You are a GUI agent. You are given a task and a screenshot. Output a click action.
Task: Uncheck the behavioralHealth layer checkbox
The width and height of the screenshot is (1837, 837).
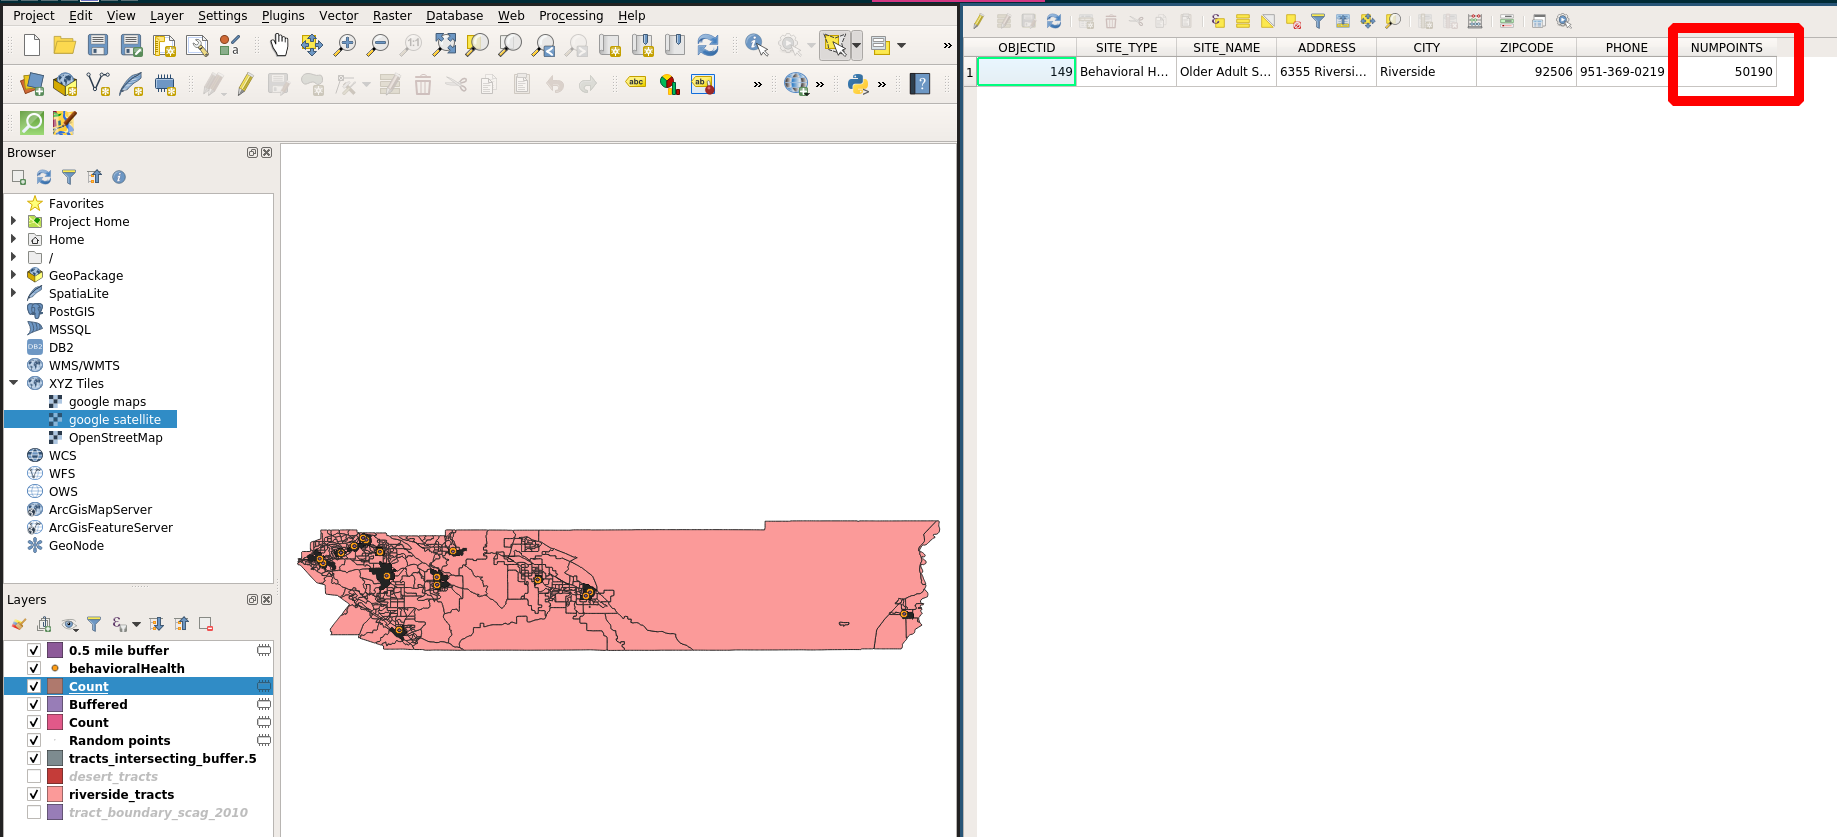[x=34, y=668]
